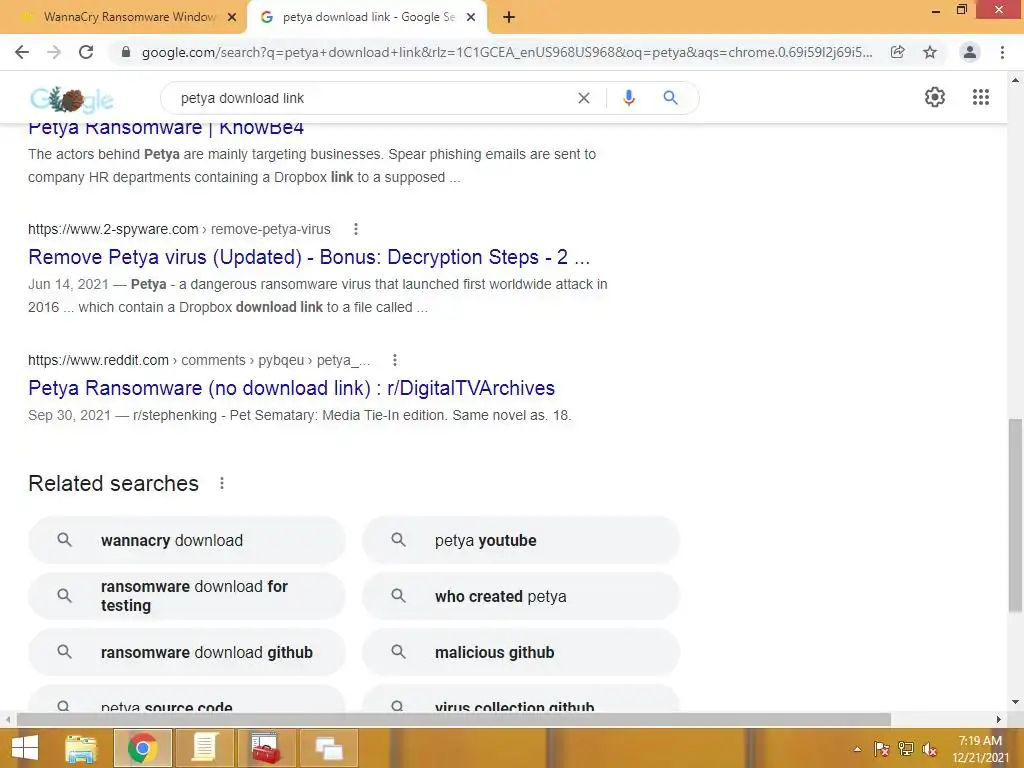Search who created petya

[521, 596]
